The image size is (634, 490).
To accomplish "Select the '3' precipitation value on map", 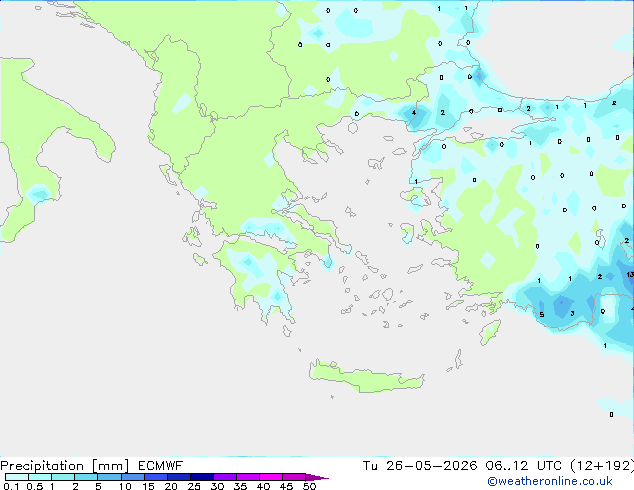I will click(x=572, y=313).
